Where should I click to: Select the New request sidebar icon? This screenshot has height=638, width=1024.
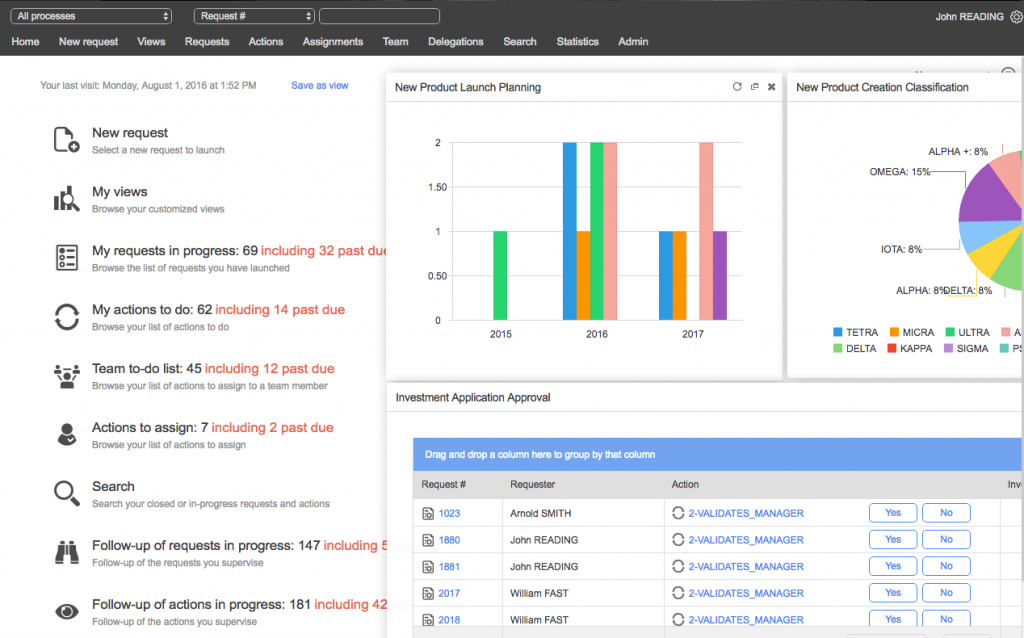(66, 140)
